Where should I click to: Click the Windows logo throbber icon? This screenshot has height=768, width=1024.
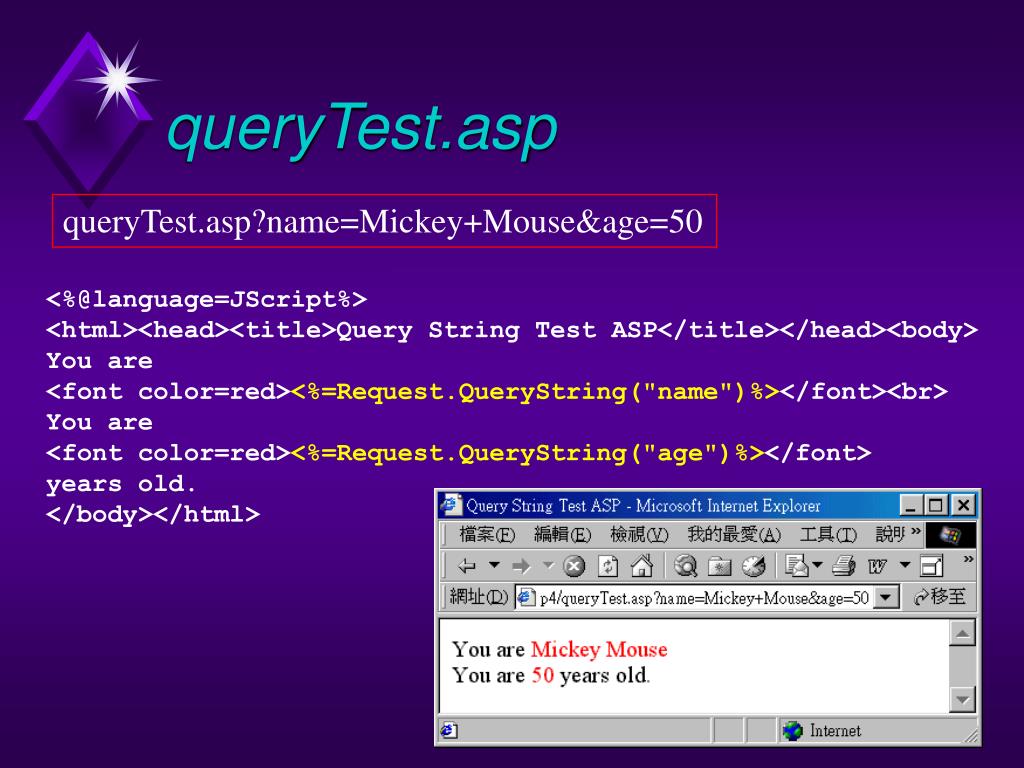pyautogui.click(x=950, y=536)
